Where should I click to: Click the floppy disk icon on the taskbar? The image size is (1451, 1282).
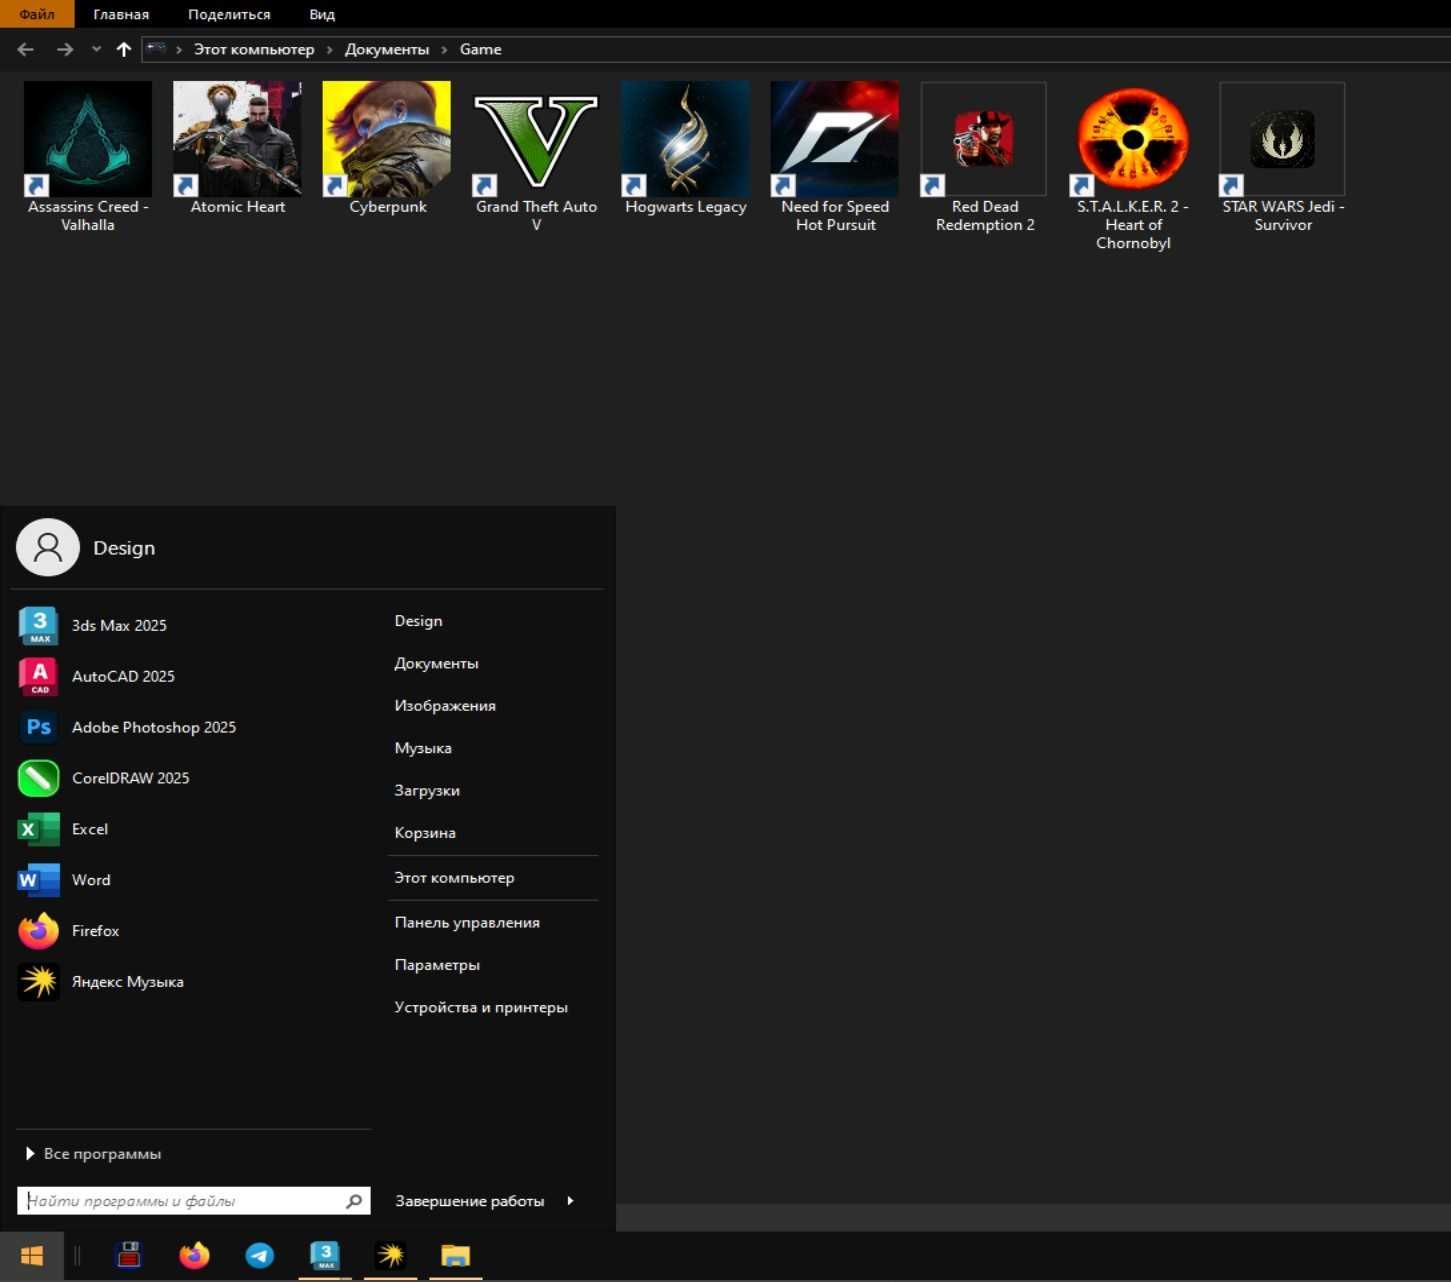coord(129,1256)
